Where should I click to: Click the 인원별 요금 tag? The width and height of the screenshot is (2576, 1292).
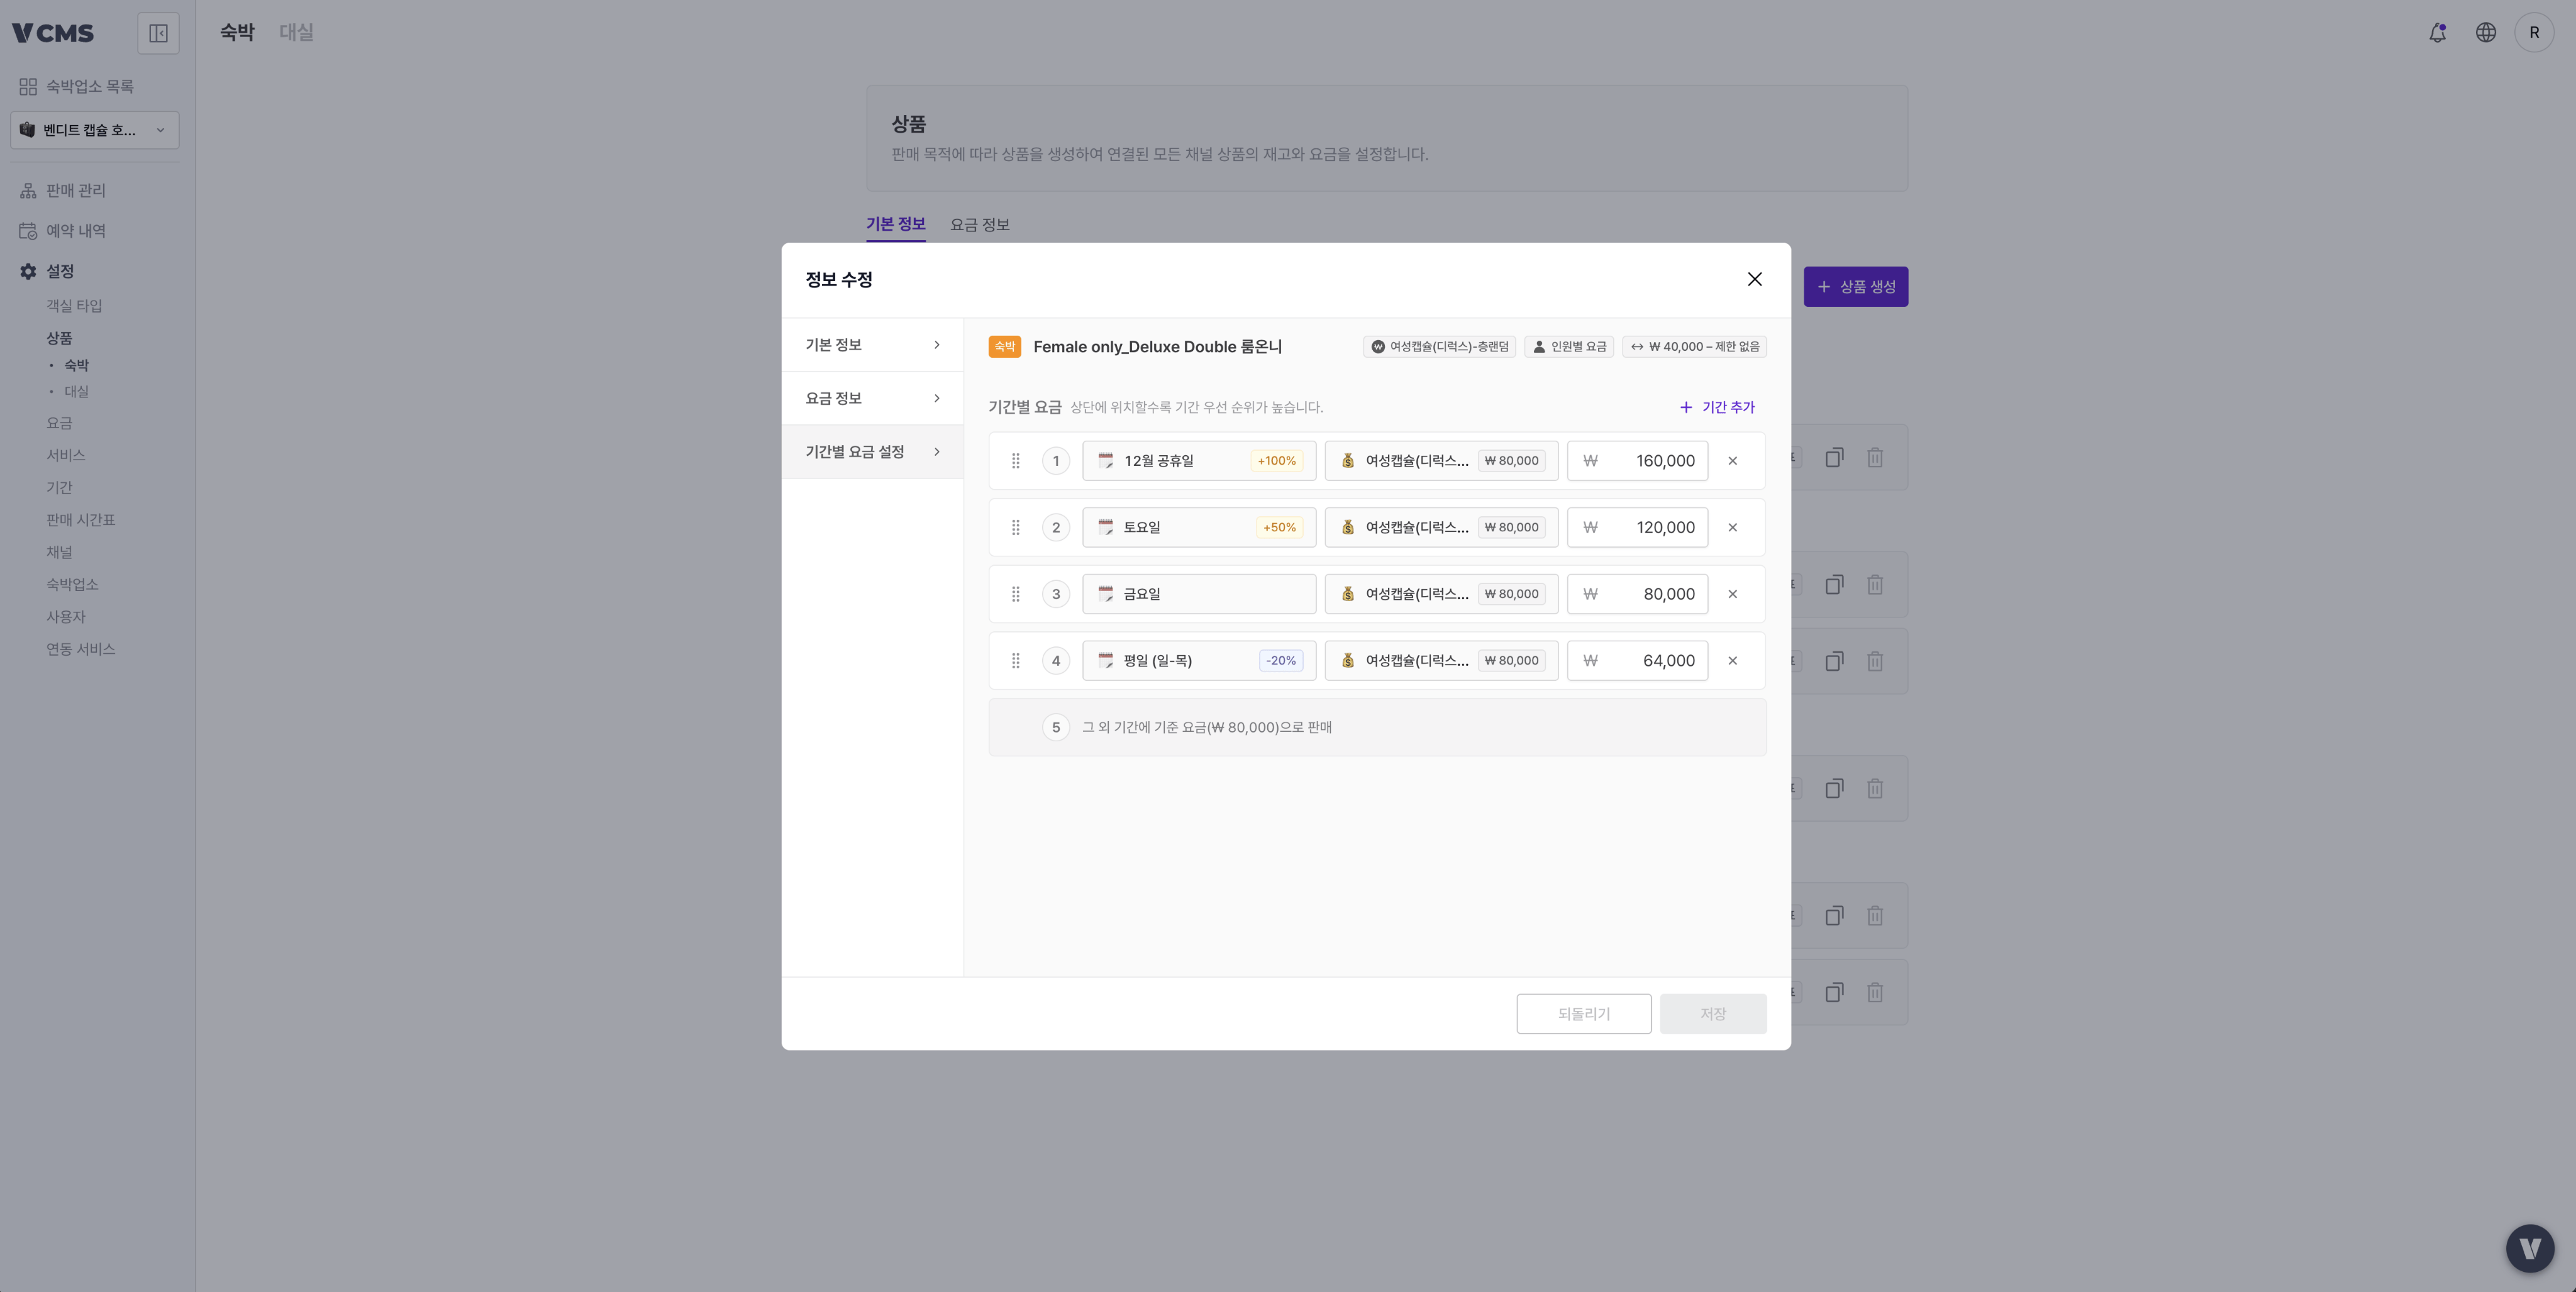click(x=1568, y=347)
